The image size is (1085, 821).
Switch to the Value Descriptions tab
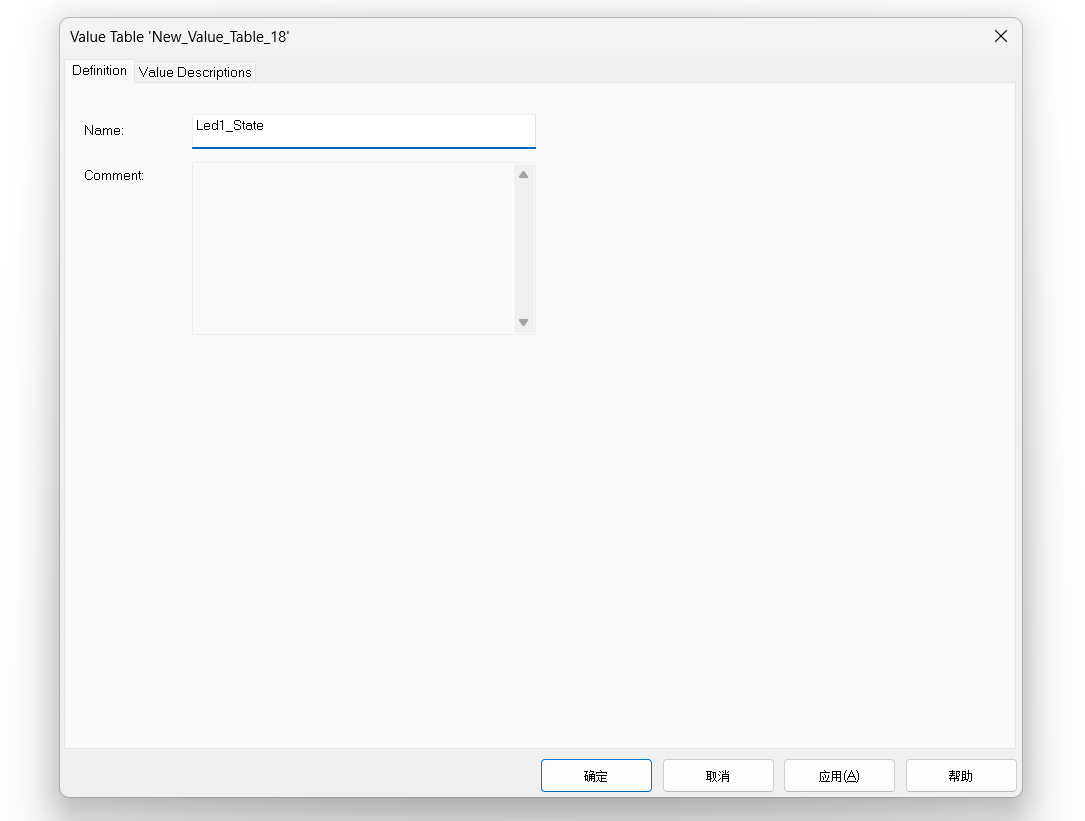(x=195, y=72)
